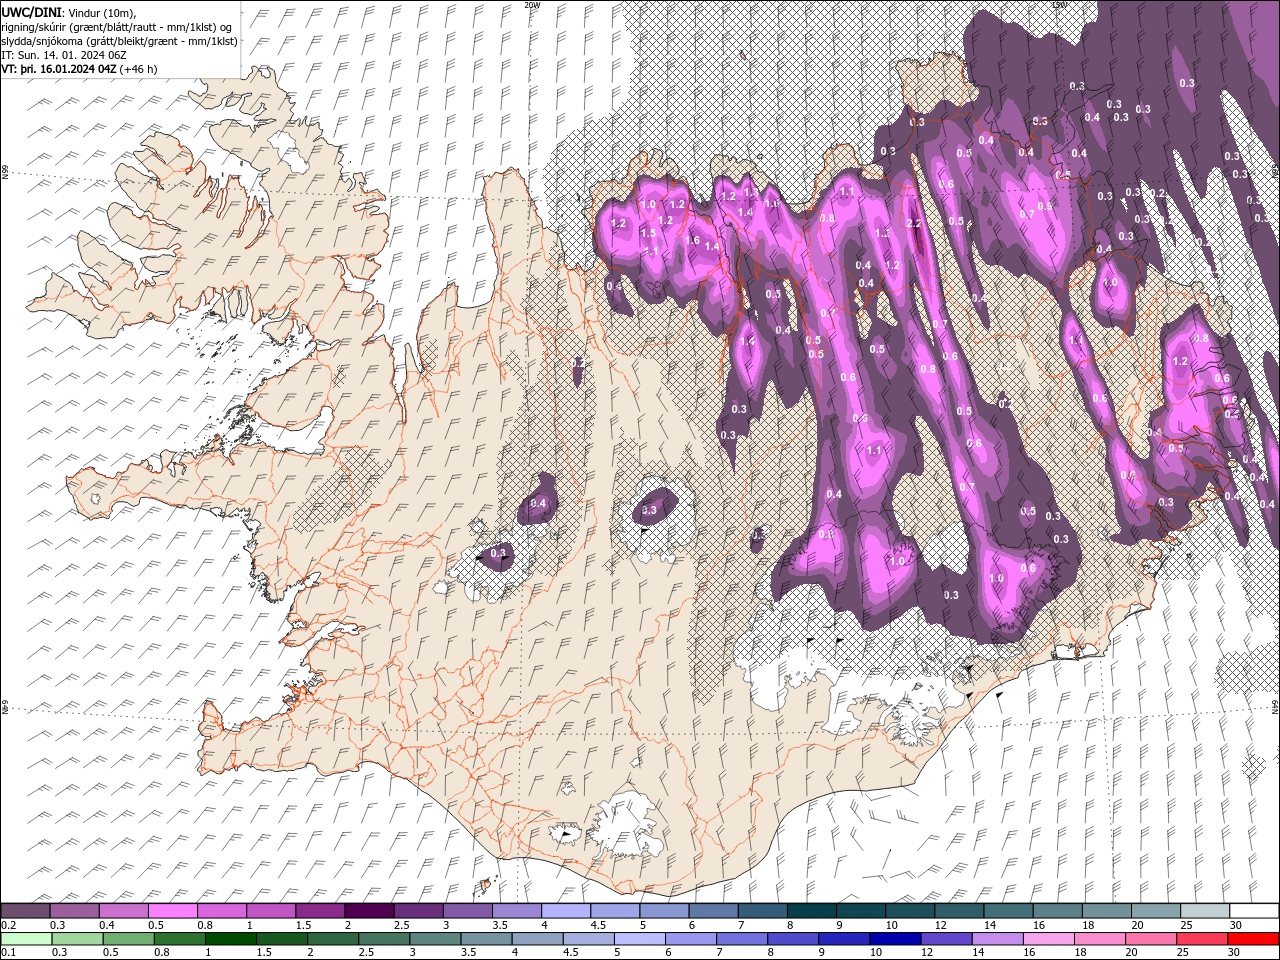Screen dimensions: 1280x960
Task: Select the palest green rain swatch for 0.1–0.3
Action: coord(26,939)
